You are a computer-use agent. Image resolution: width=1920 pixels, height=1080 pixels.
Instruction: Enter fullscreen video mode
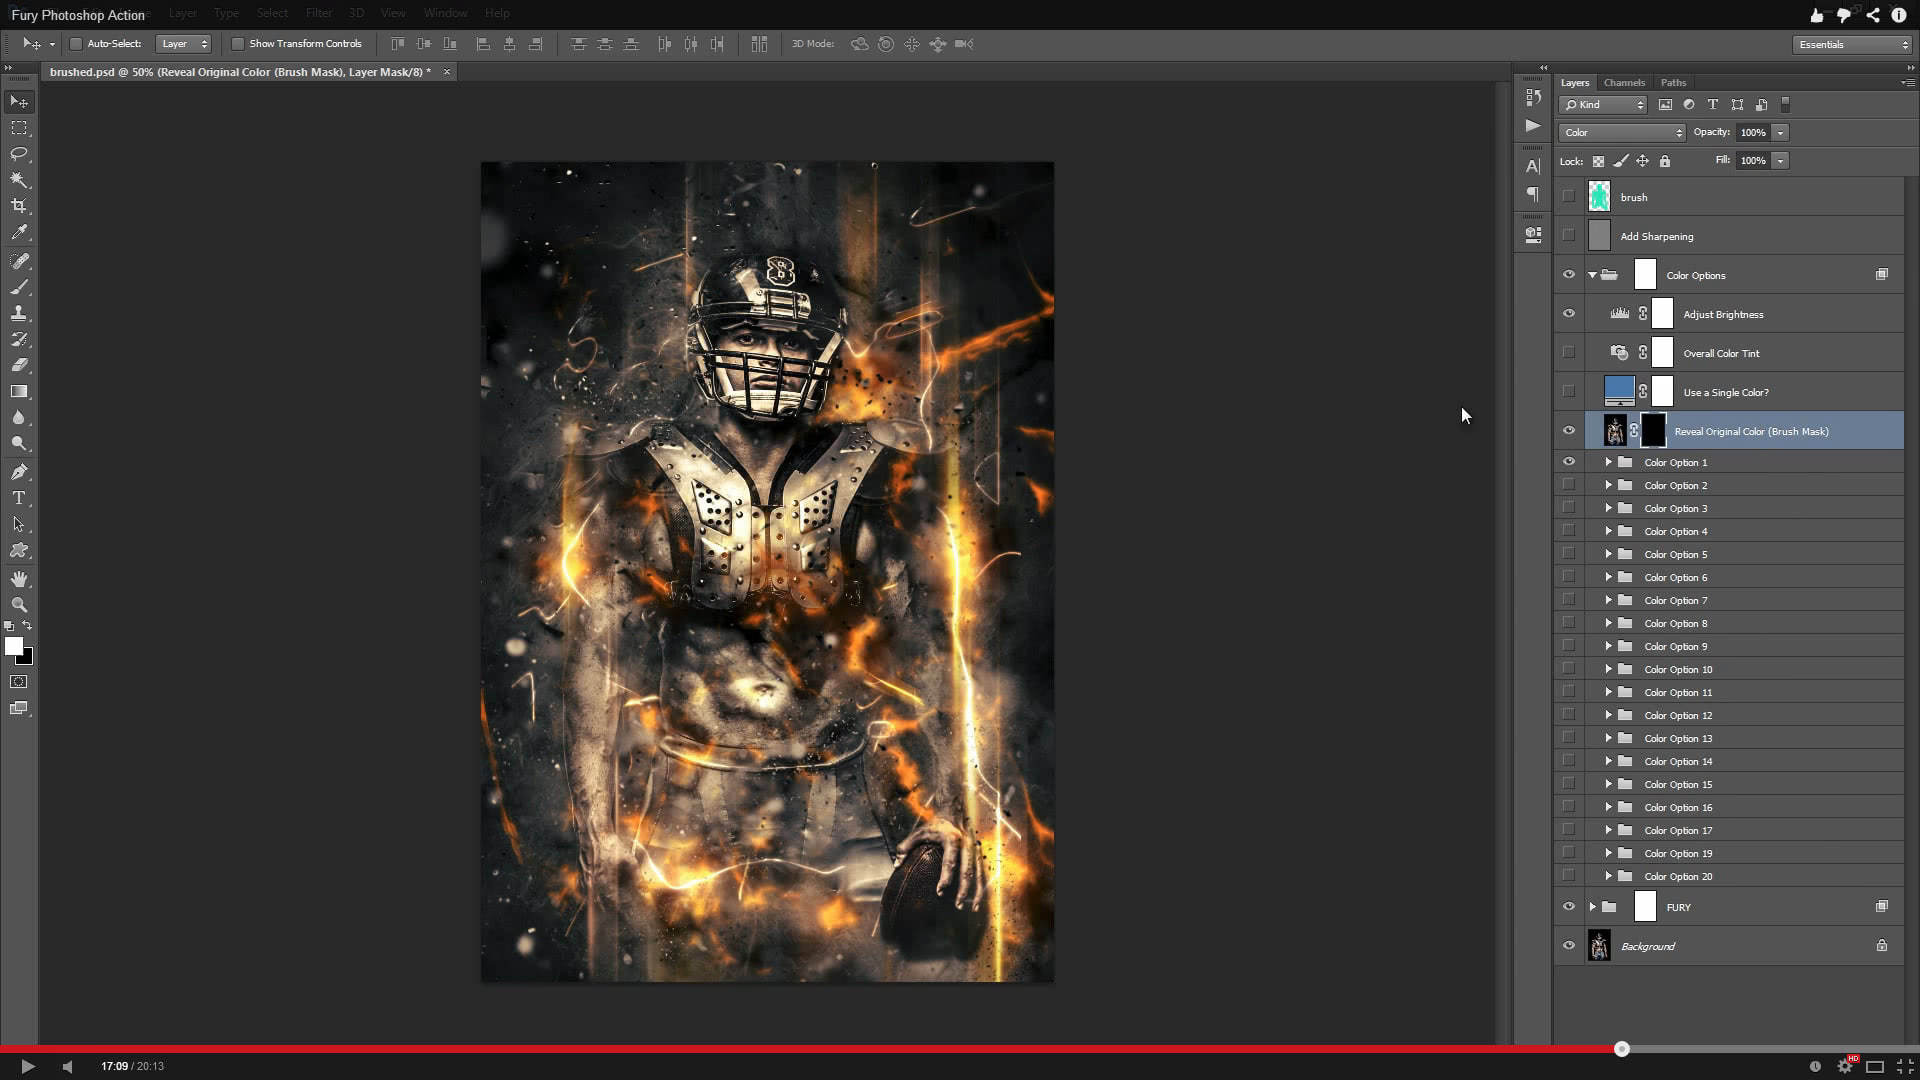(1905, 1066)
